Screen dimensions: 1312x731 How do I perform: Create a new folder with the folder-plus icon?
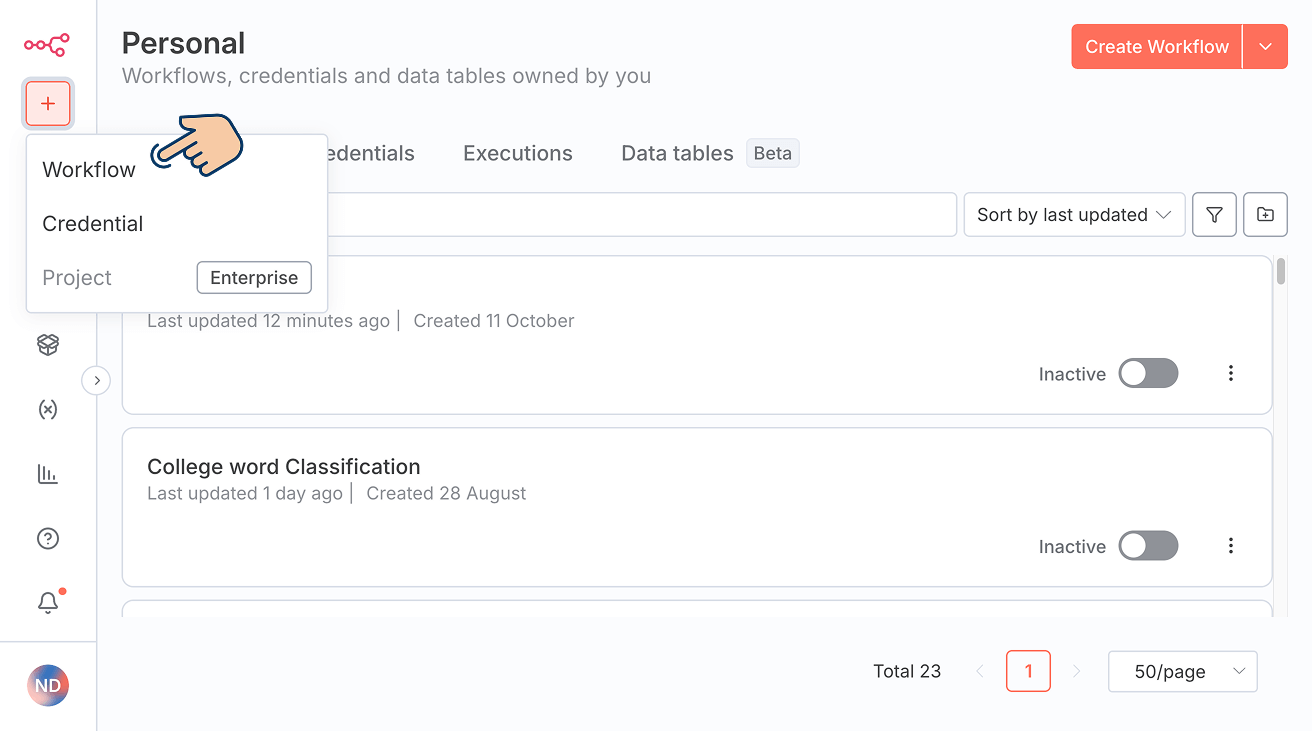click(1265, 214)
